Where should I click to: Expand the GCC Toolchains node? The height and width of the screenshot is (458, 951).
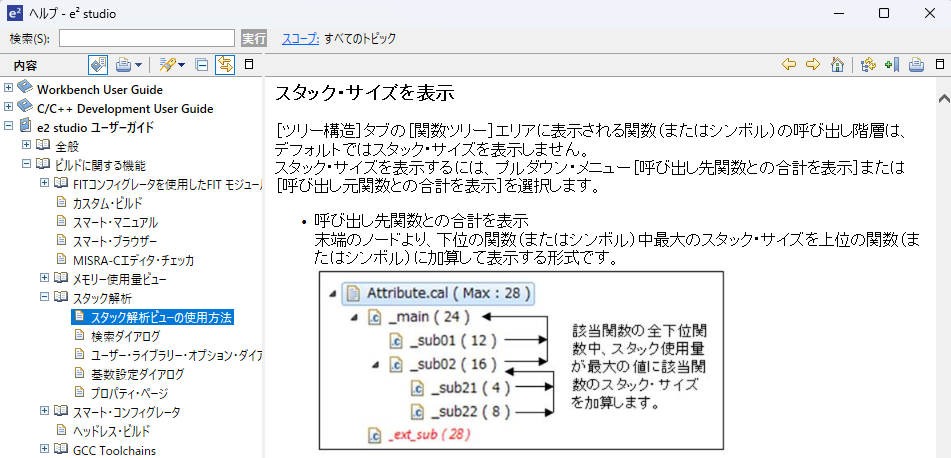pos(44,449)
